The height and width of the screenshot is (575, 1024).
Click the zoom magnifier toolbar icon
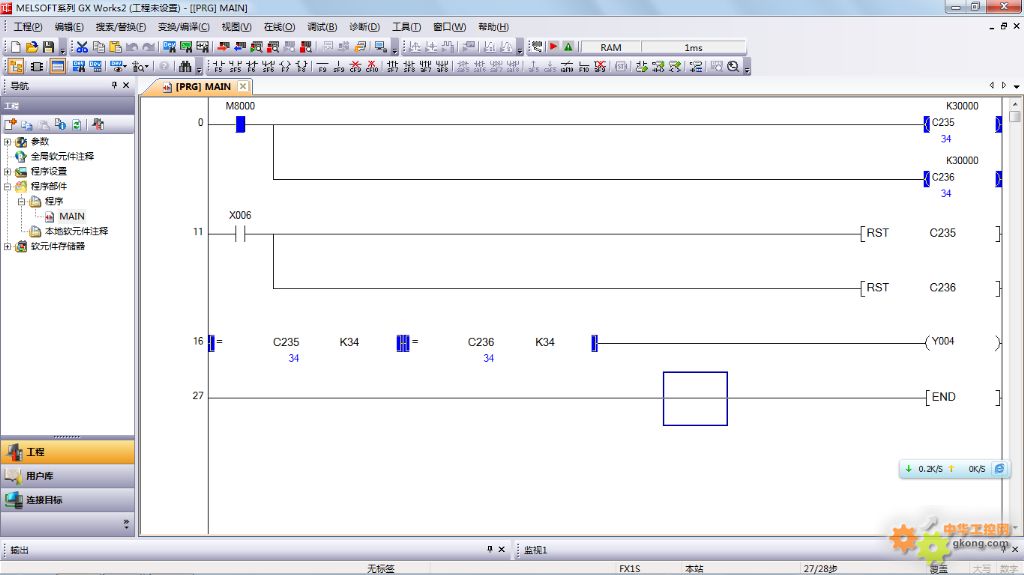click(732, 67)
